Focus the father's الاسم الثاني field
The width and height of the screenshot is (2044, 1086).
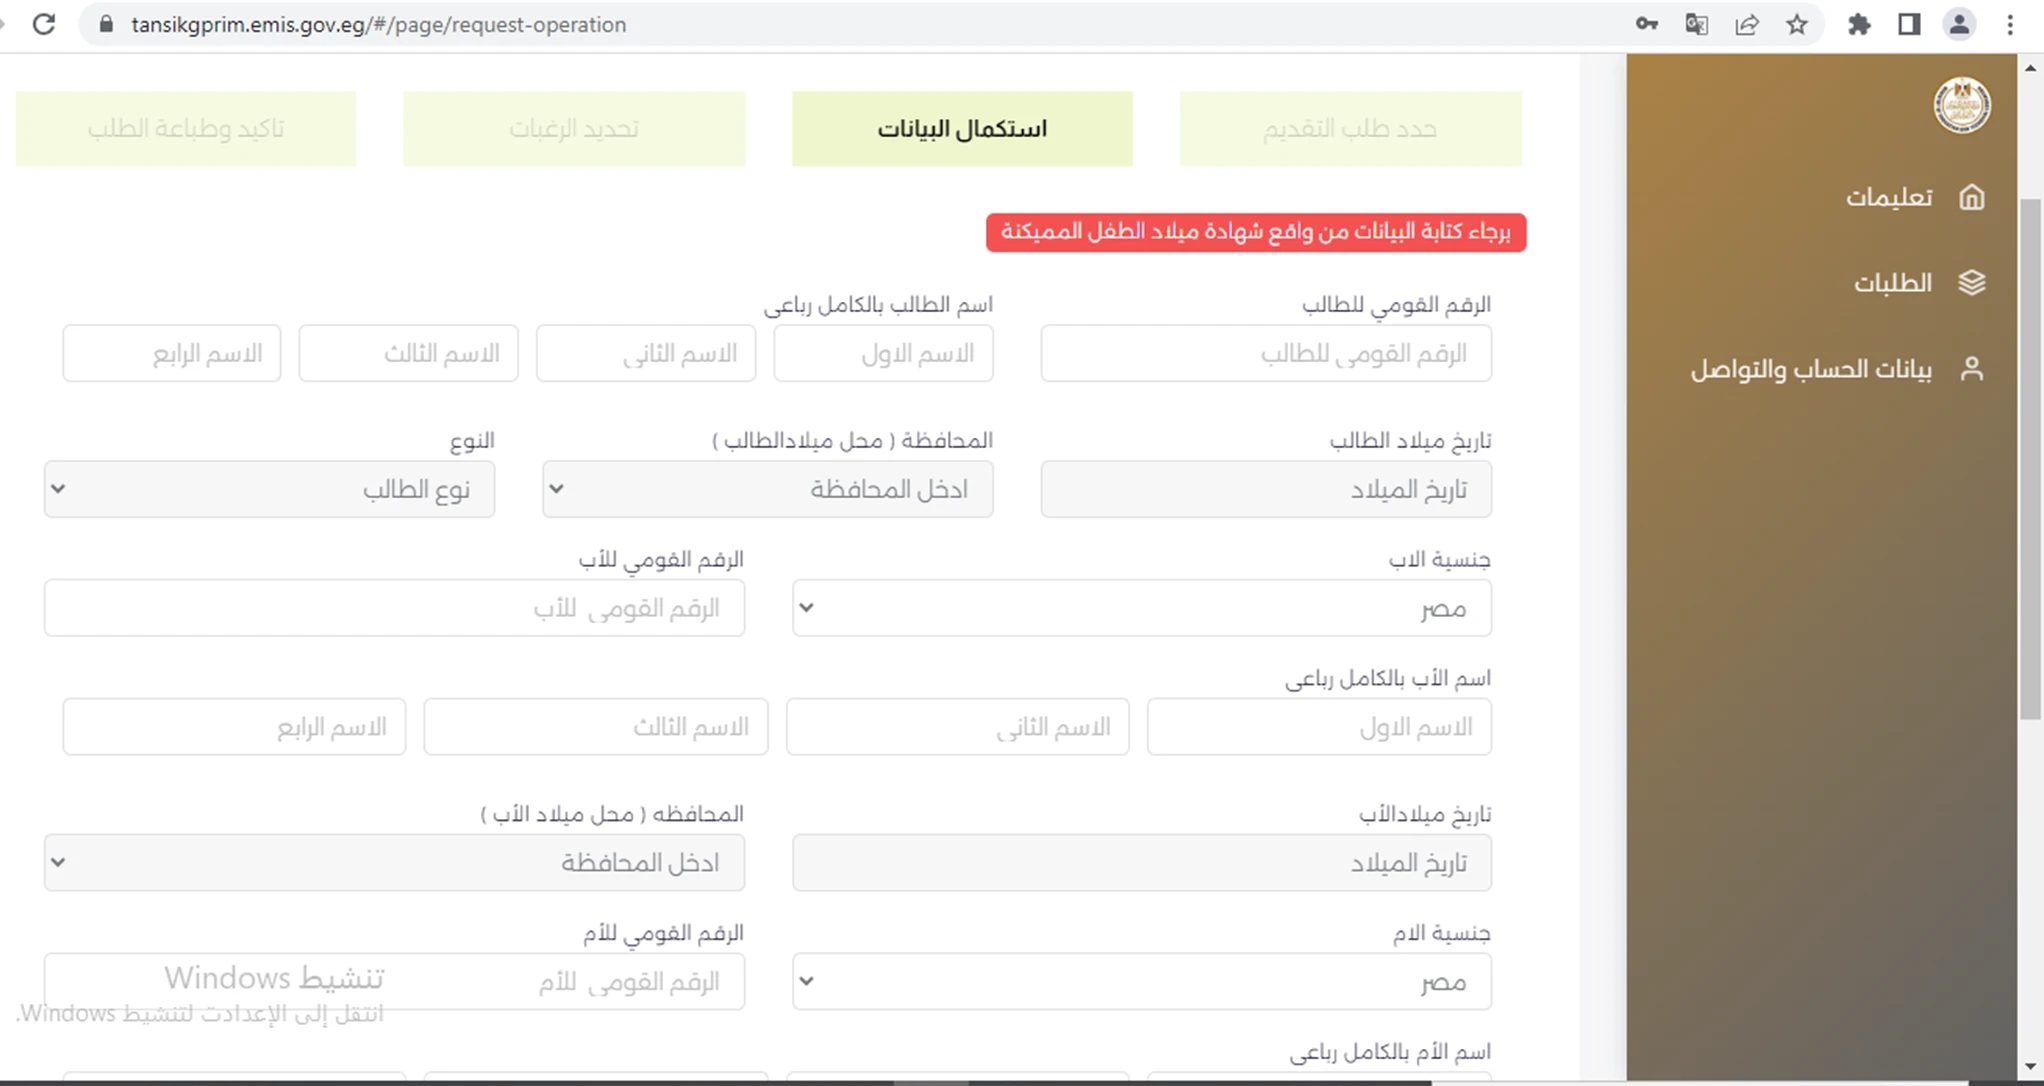958,727
